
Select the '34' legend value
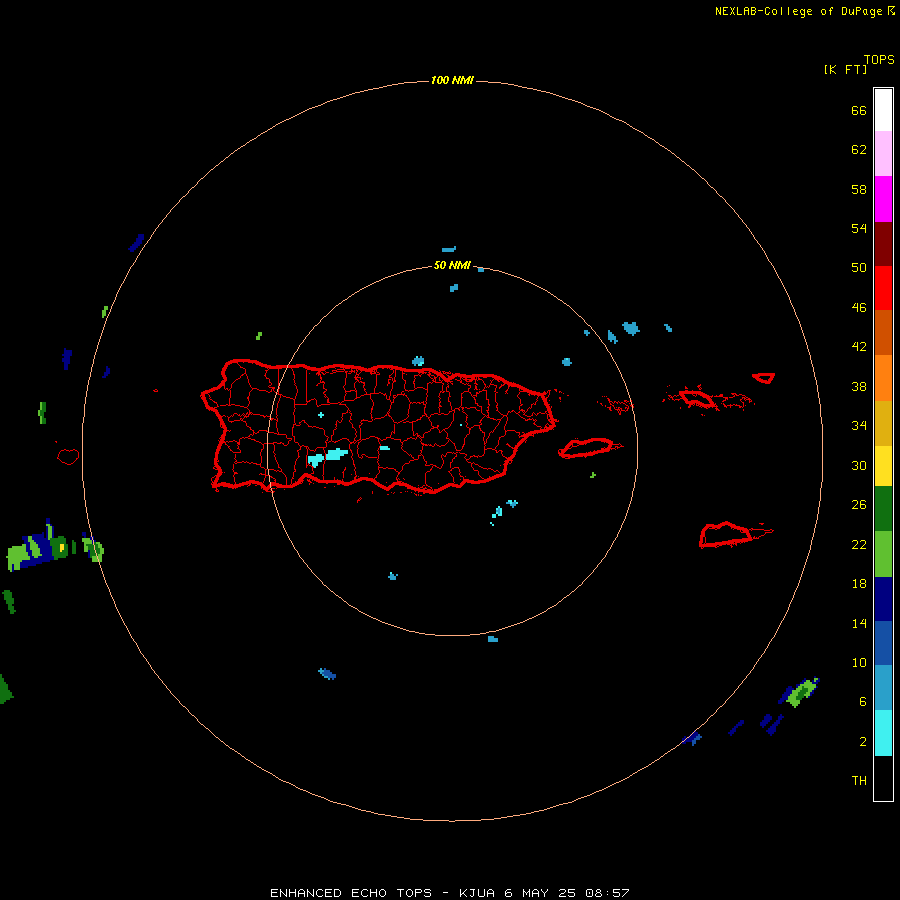tap(859, 426)
